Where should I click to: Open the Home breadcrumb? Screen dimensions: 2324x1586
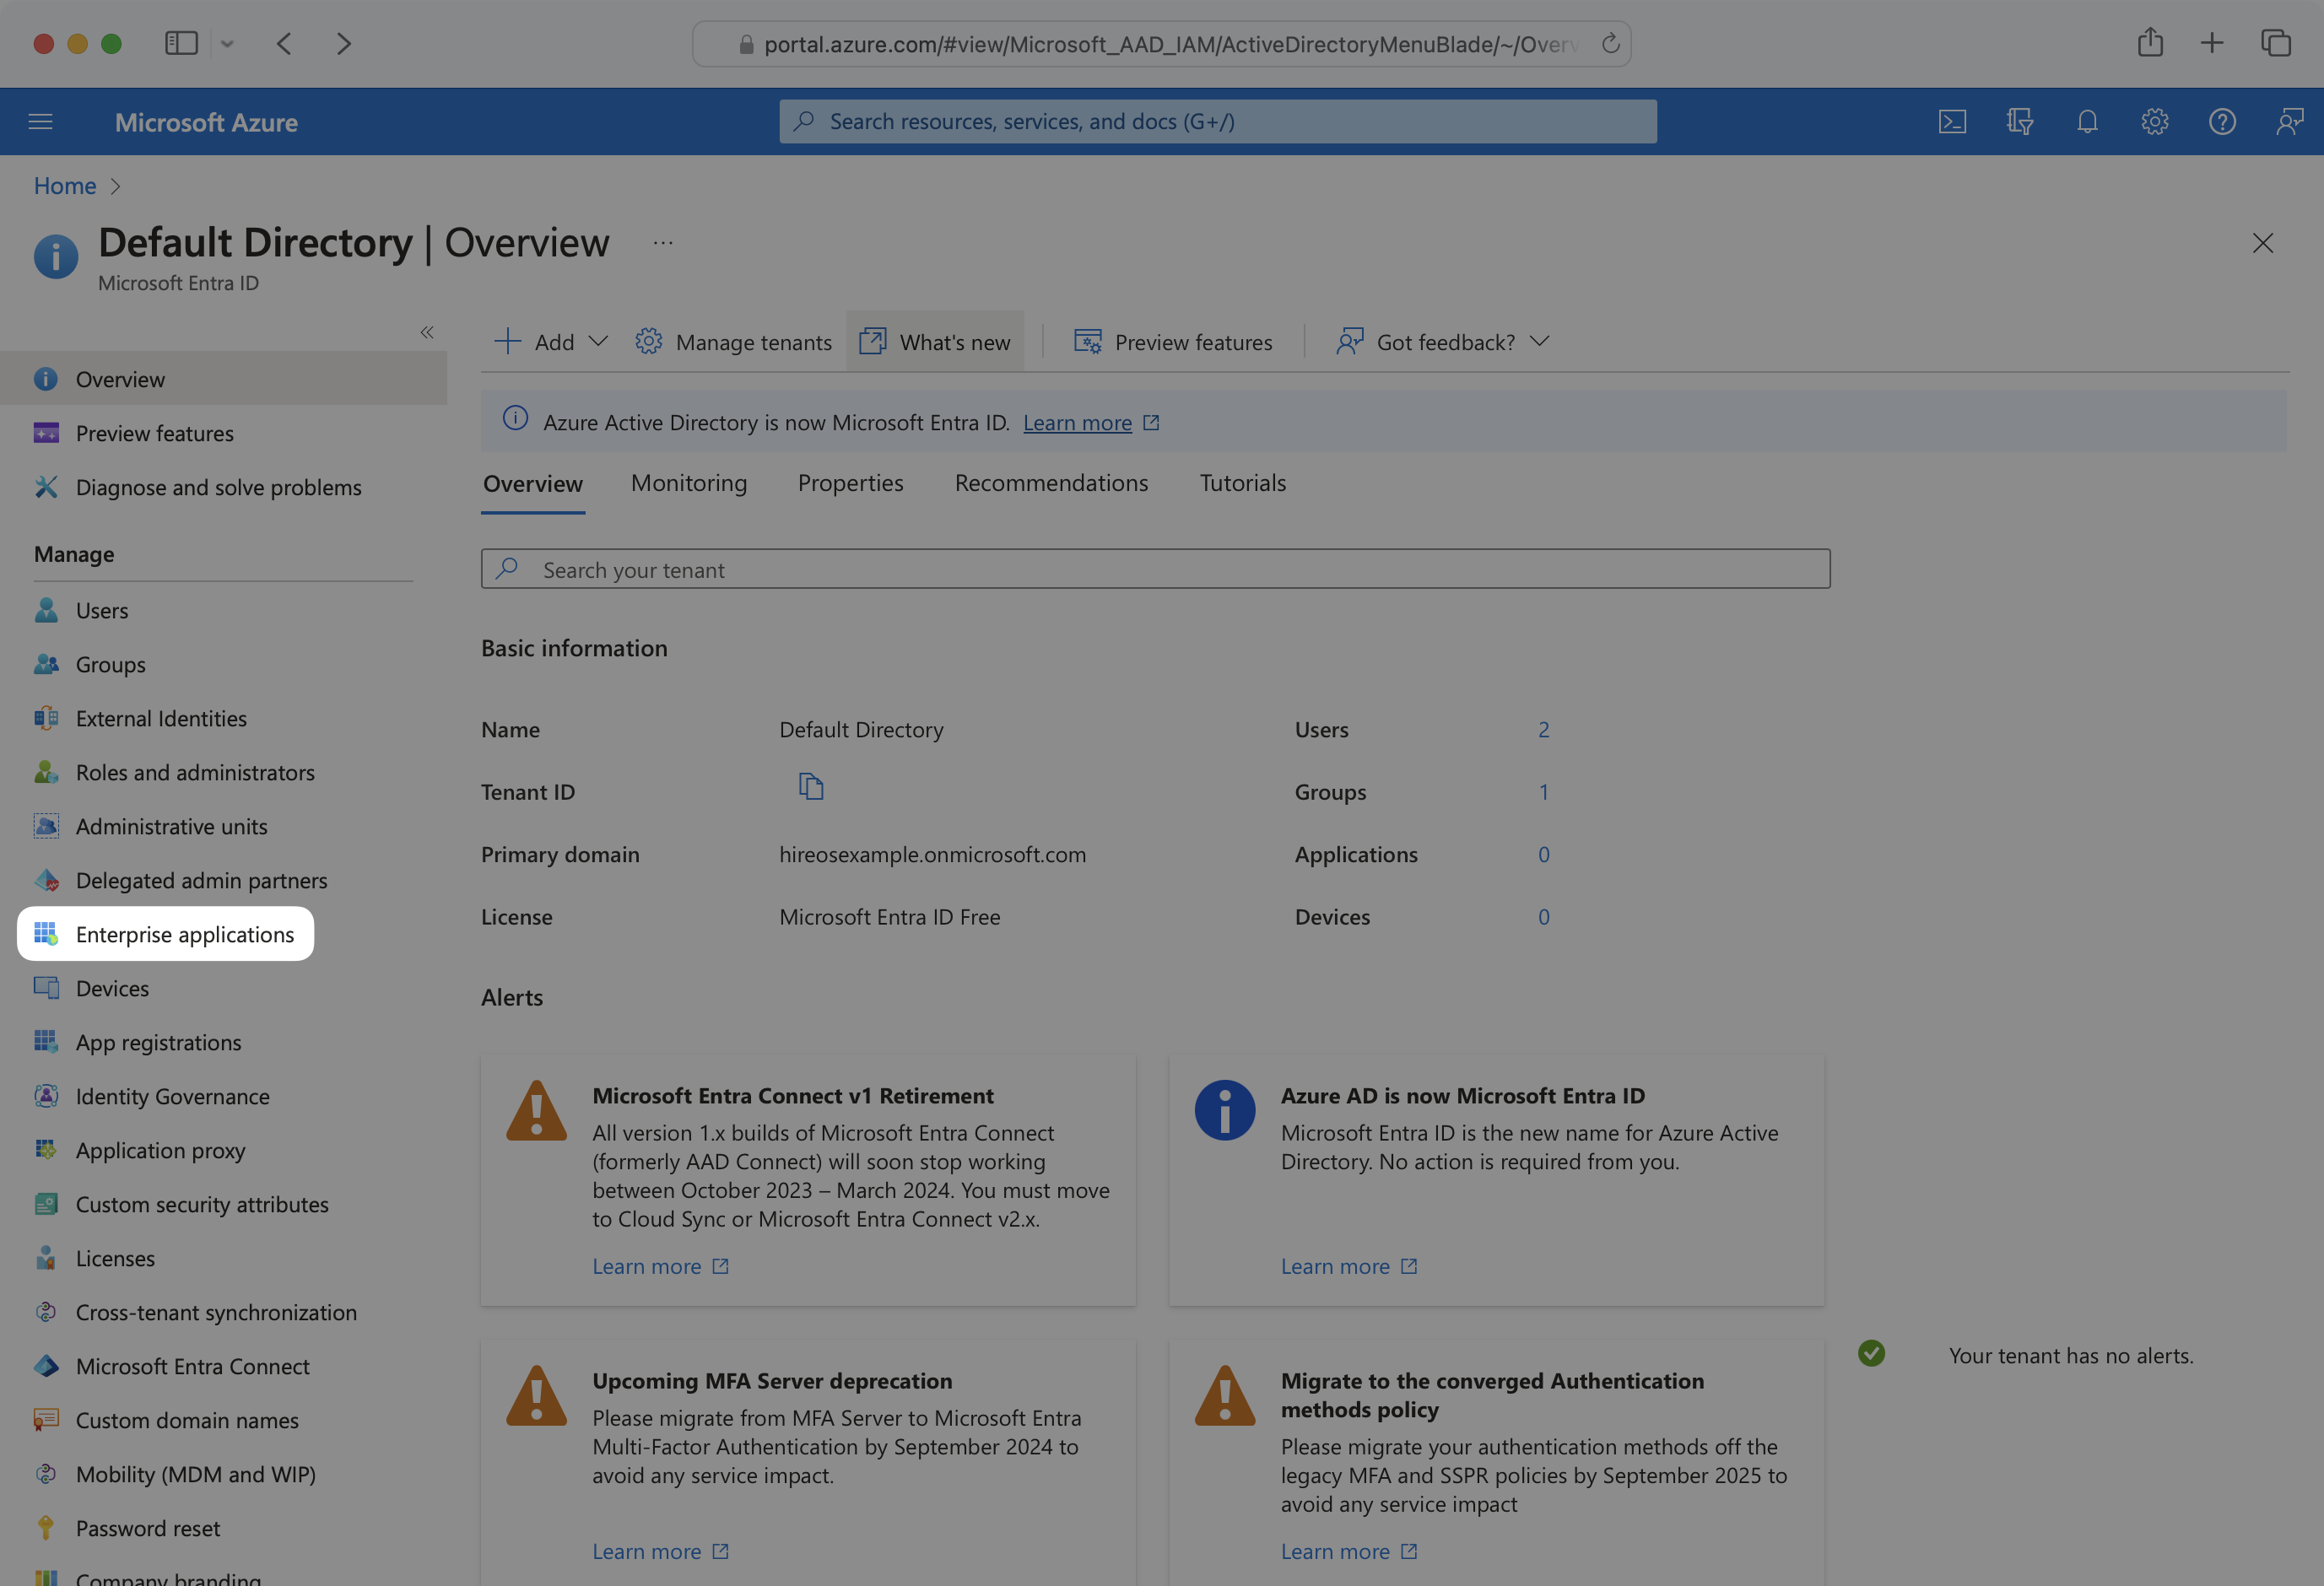tap(64, 185)
